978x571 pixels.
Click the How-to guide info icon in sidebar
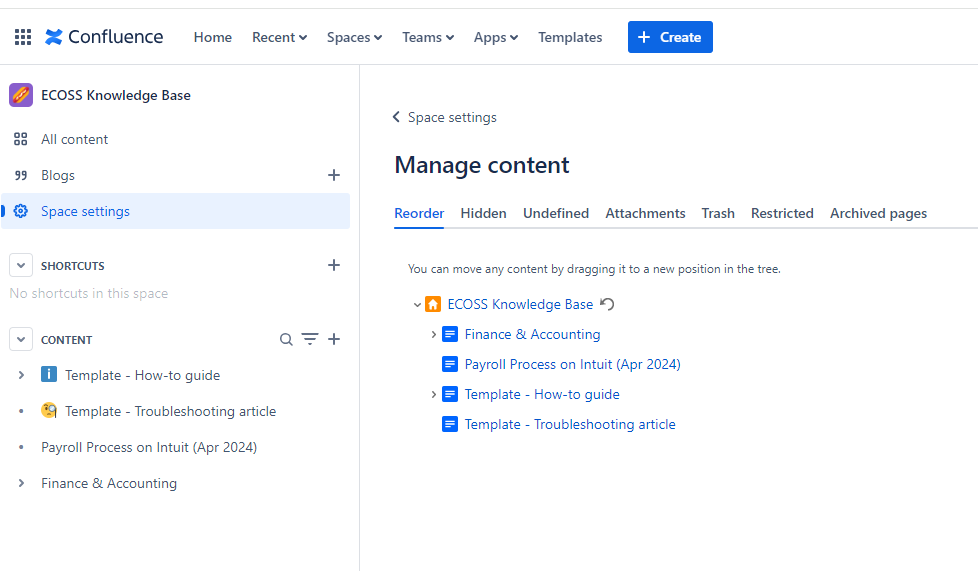tap(49, 374)
